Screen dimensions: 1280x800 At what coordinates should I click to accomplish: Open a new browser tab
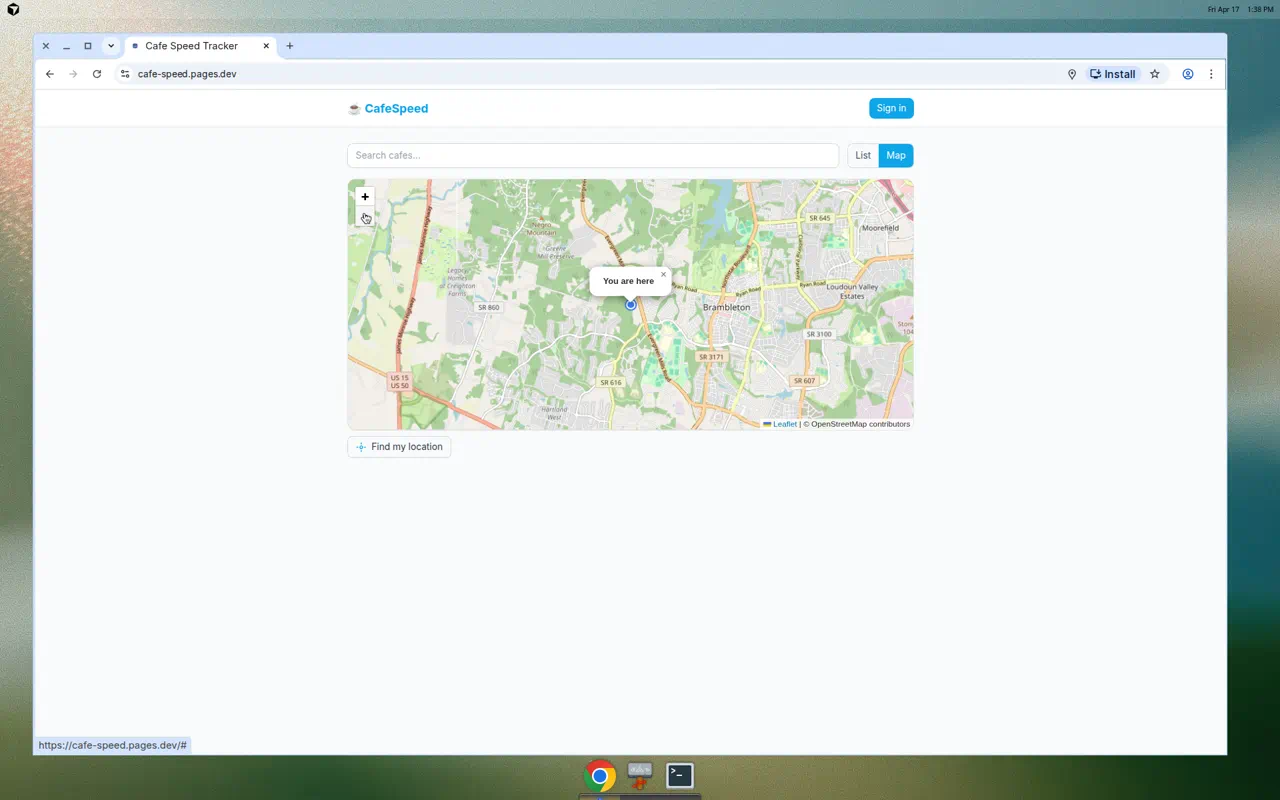[x=290, y=46]
